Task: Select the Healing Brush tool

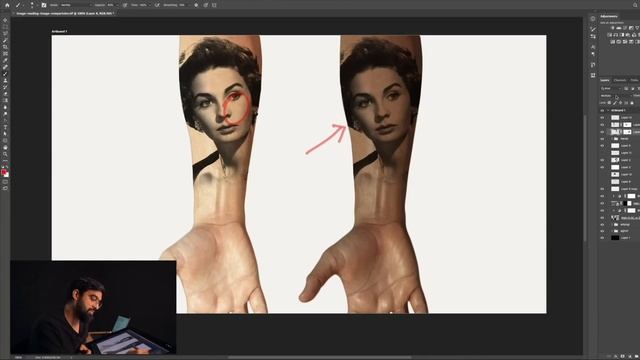Action: click(x=5, y=67)
